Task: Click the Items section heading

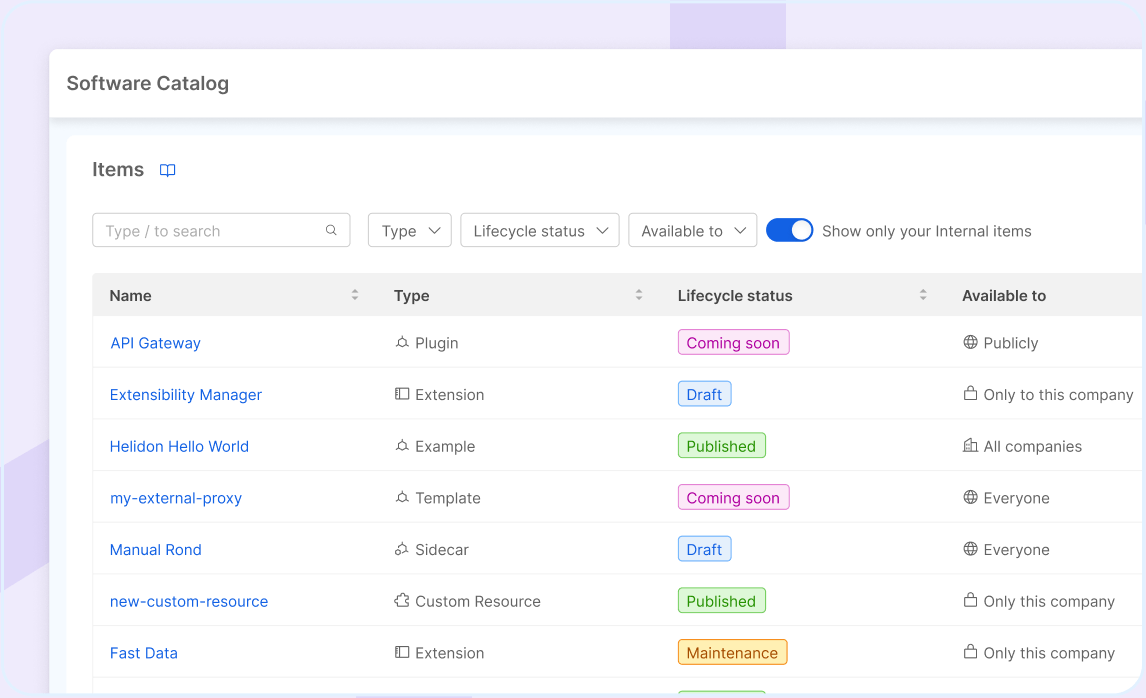Action: coord(118,170)
